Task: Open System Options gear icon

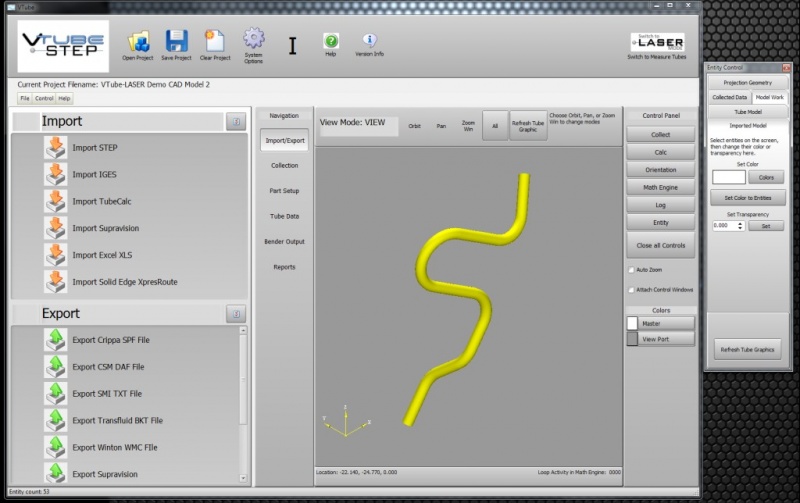Action: (x=254, y=39)
